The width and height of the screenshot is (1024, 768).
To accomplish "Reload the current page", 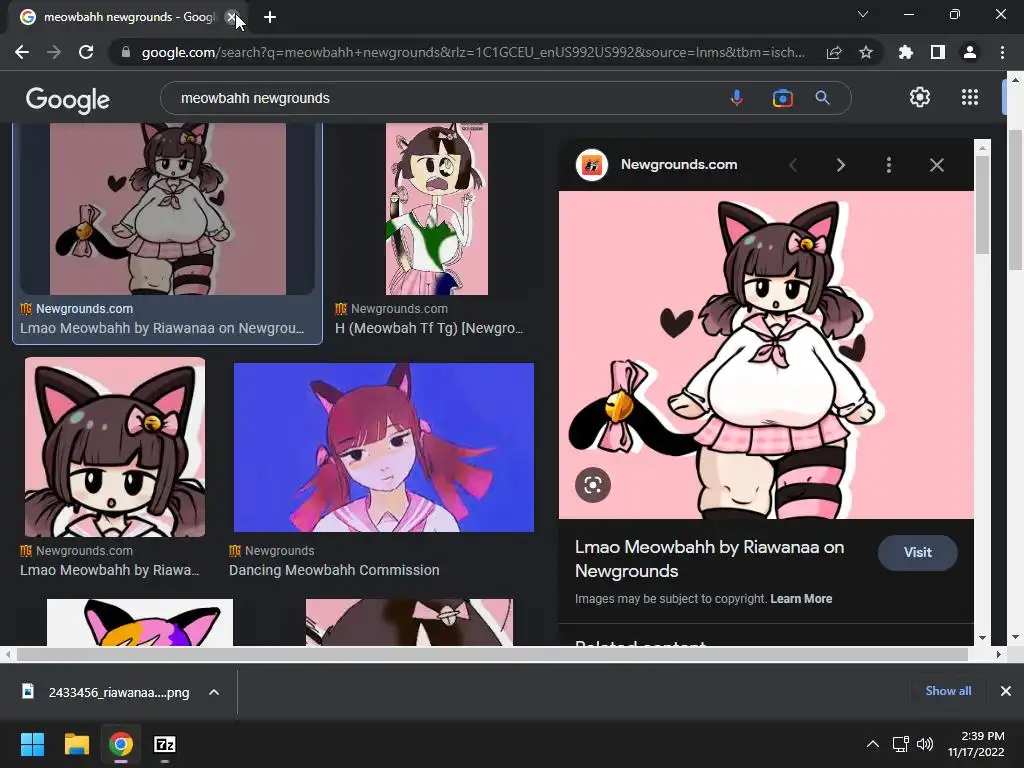I will (86, 52).
